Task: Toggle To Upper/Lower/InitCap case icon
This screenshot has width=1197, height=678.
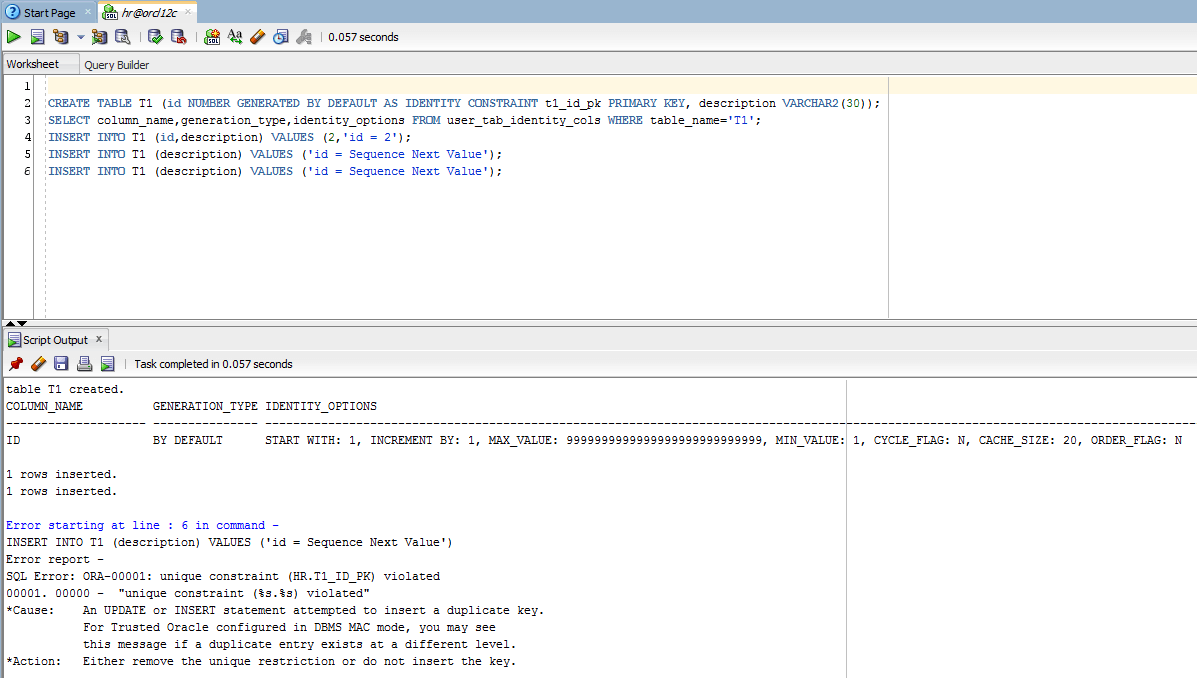Action: [235, 37]
